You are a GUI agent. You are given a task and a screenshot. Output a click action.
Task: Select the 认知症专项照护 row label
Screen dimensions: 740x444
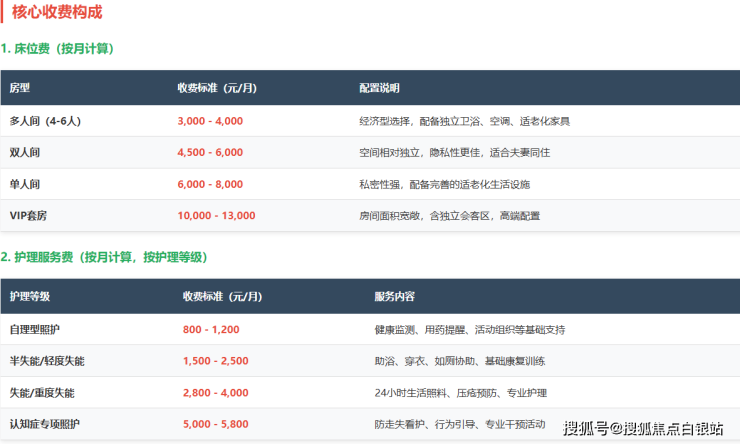point(47,425)
